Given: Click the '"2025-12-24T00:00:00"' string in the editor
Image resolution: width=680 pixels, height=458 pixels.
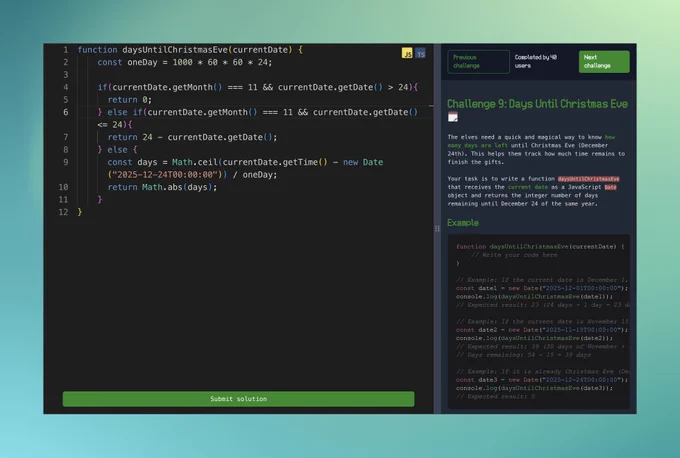Looking at the screenshot, I should click(165, 175).
